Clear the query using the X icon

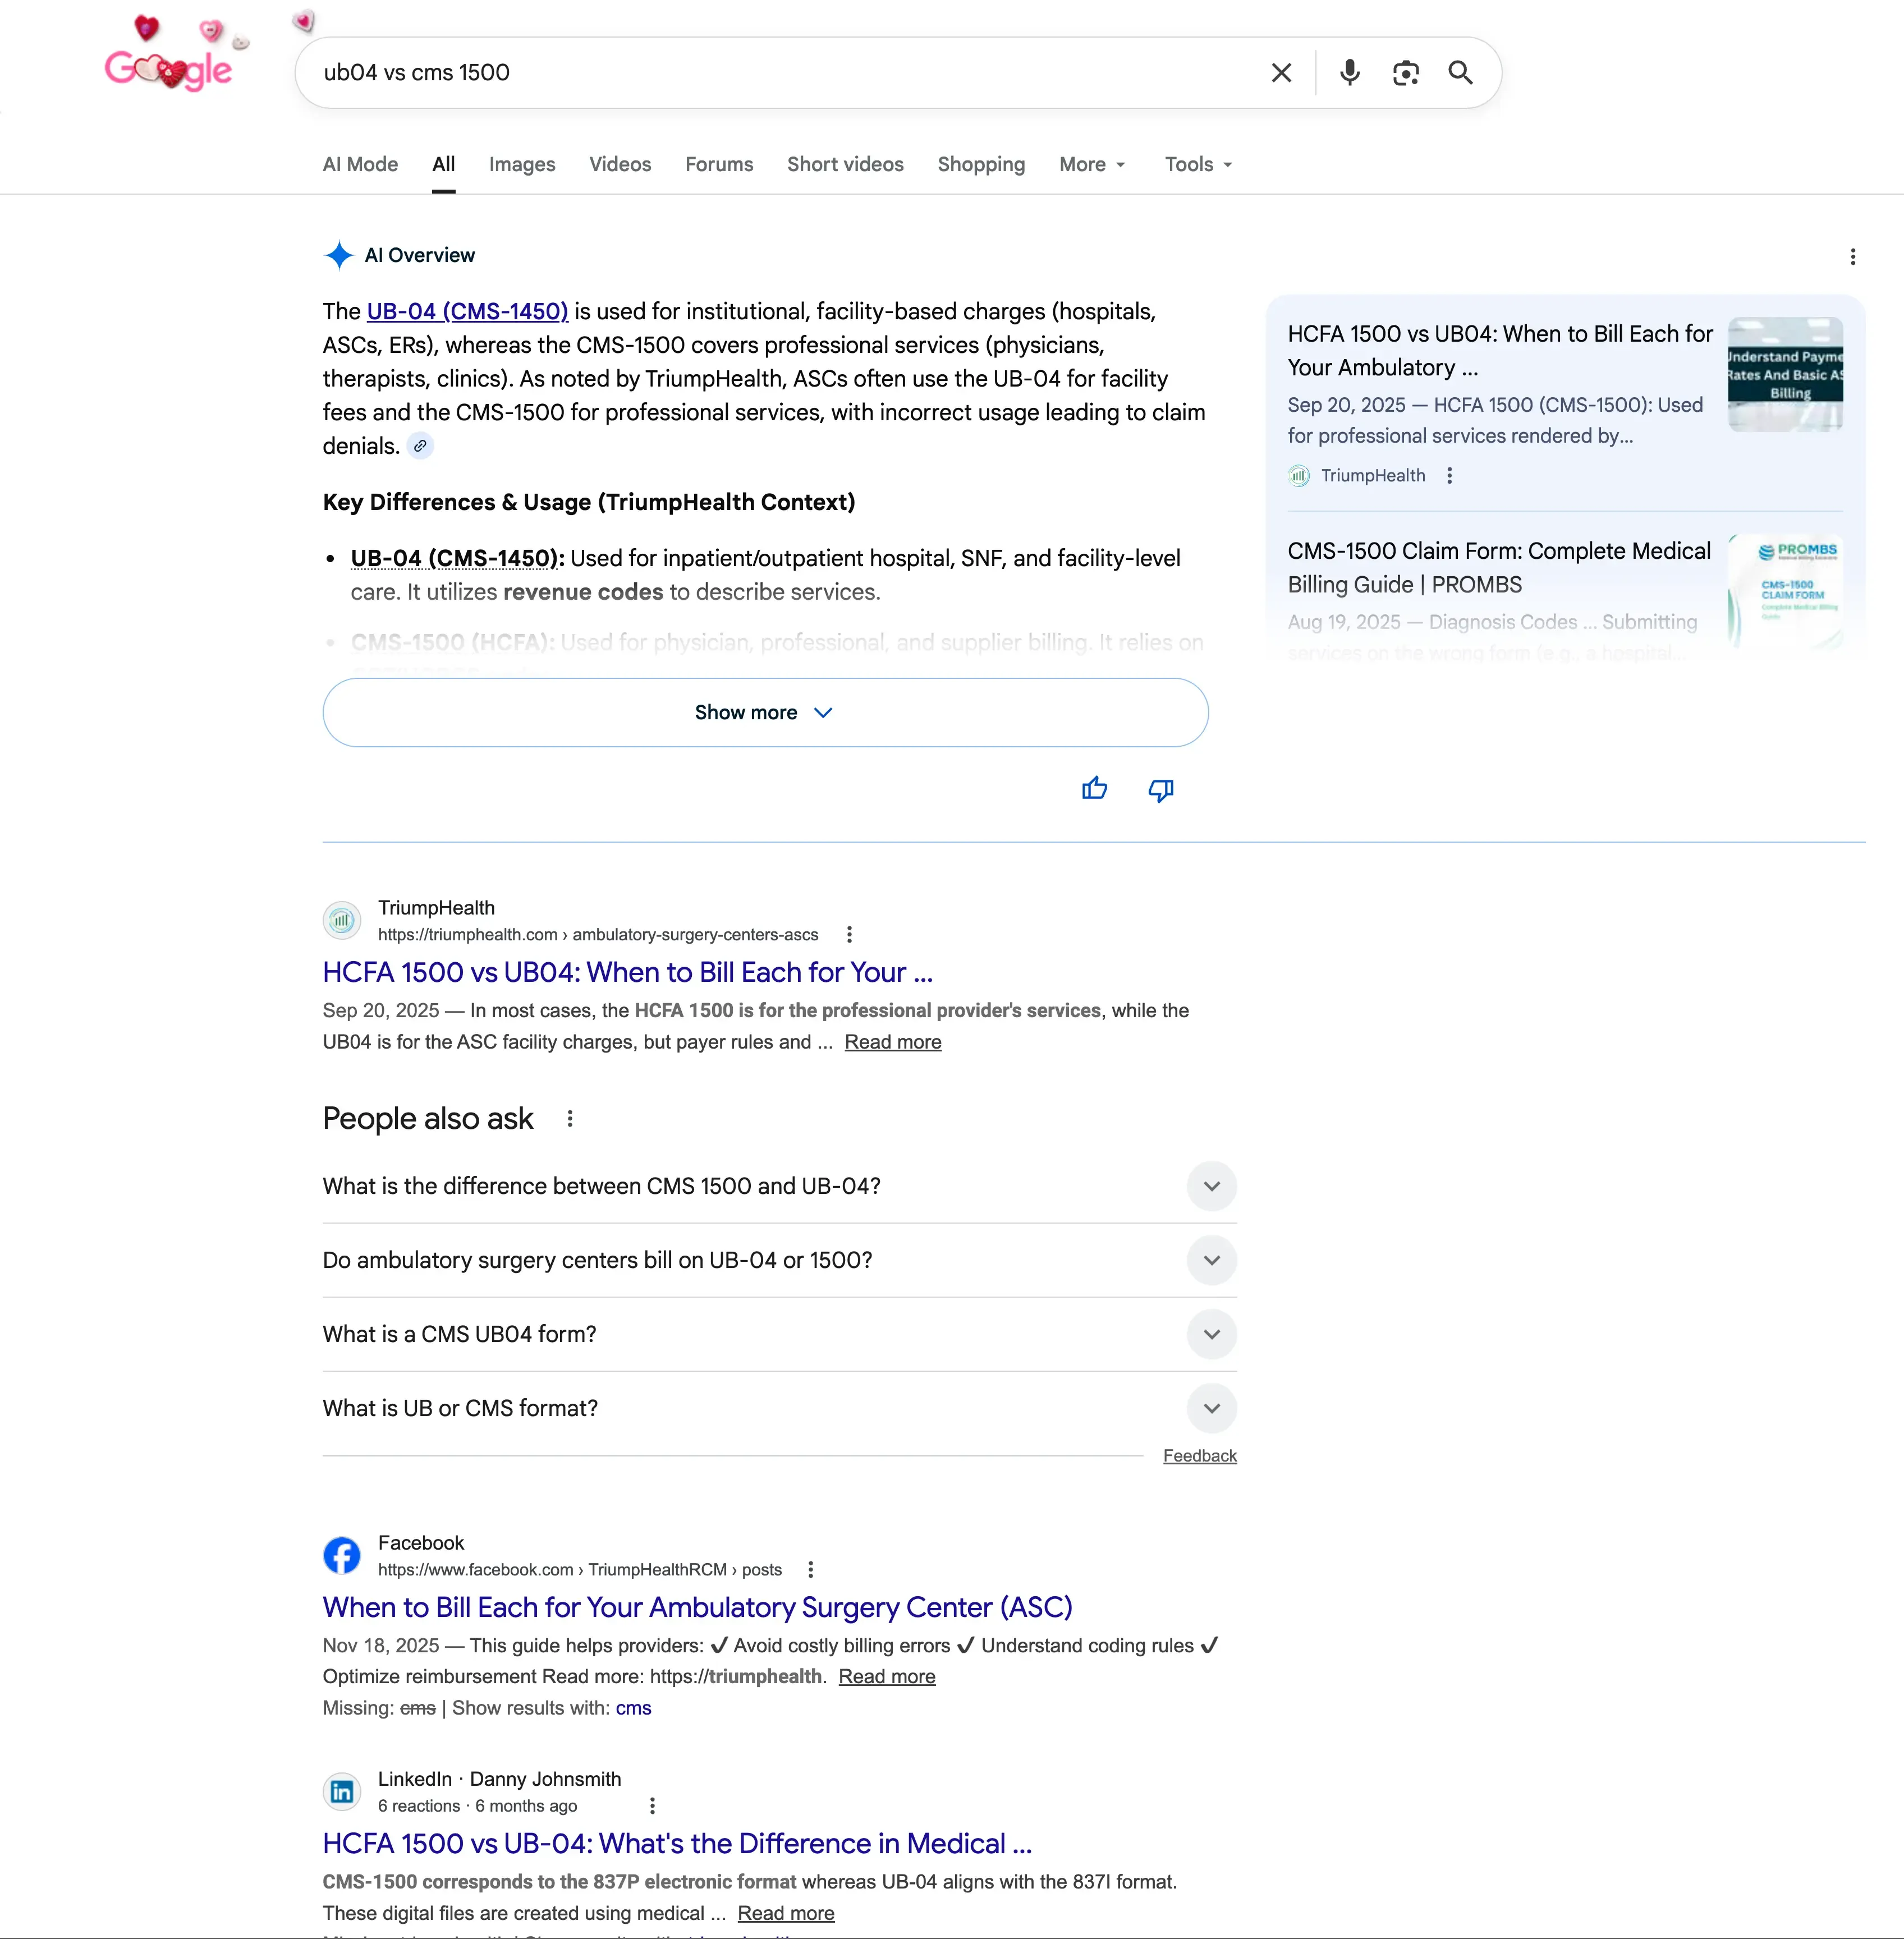click(x=1281, y=73)
